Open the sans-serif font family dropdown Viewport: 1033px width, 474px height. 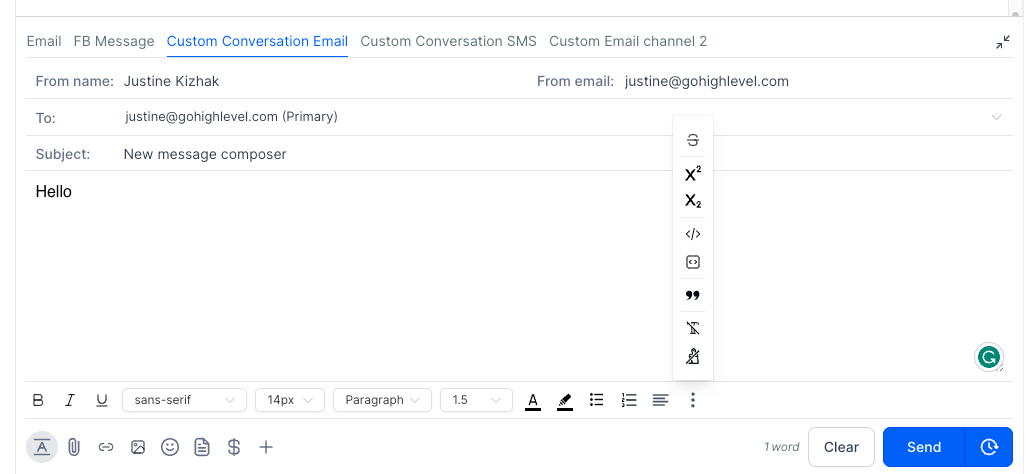(184, 400)
